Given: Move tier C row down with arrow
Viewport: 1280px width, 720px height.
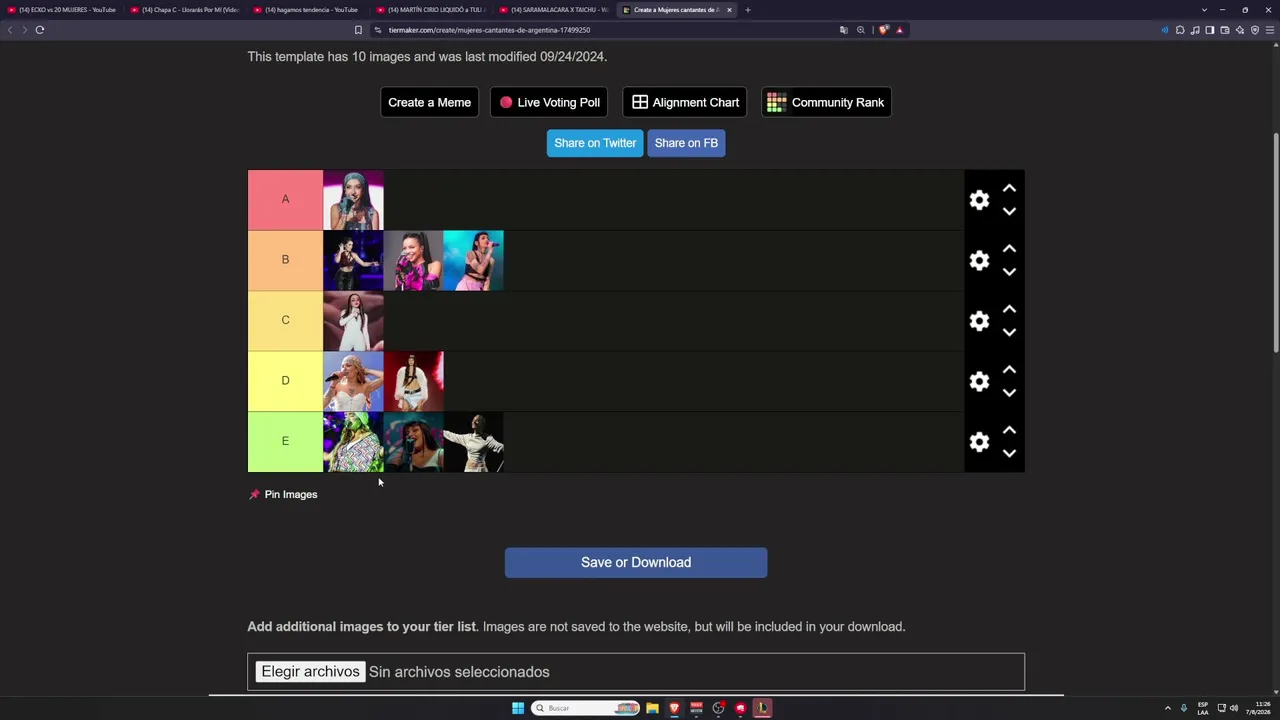Looking at the screenshot, I should pyautogui.click(x=1009, y=333).
